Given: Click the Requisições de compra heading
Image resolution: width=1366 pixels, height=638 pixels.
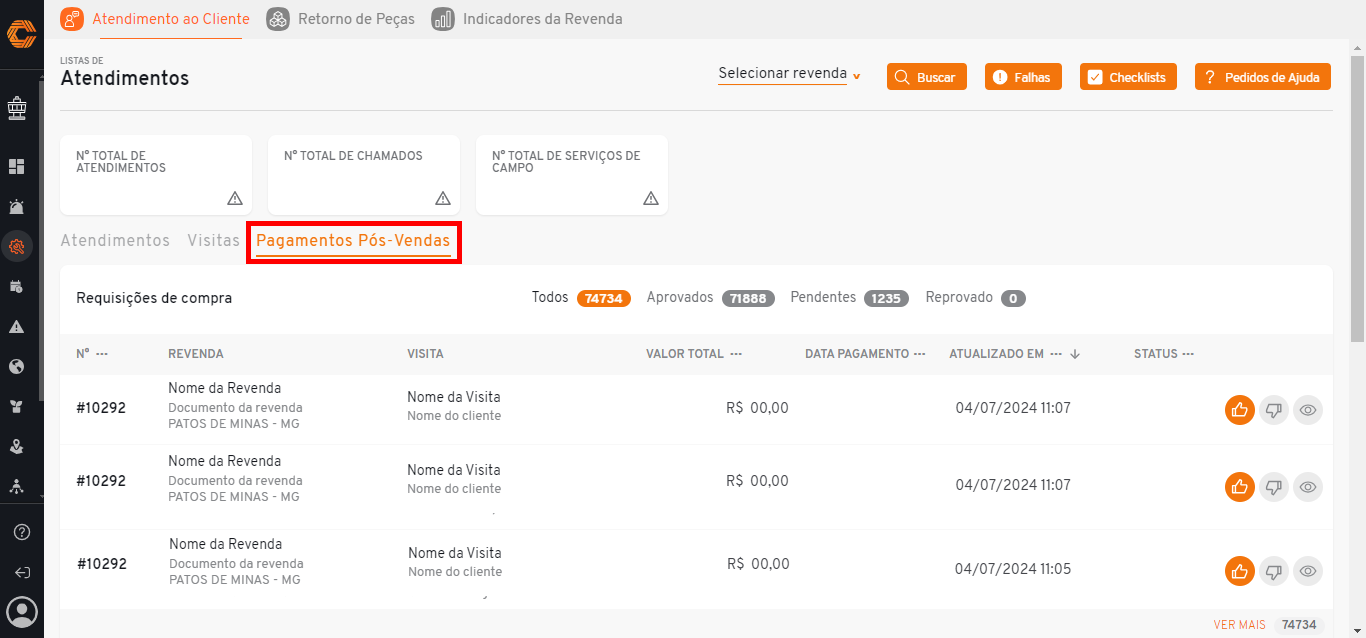Looking at the screenshot, I should tap(154, 298).
